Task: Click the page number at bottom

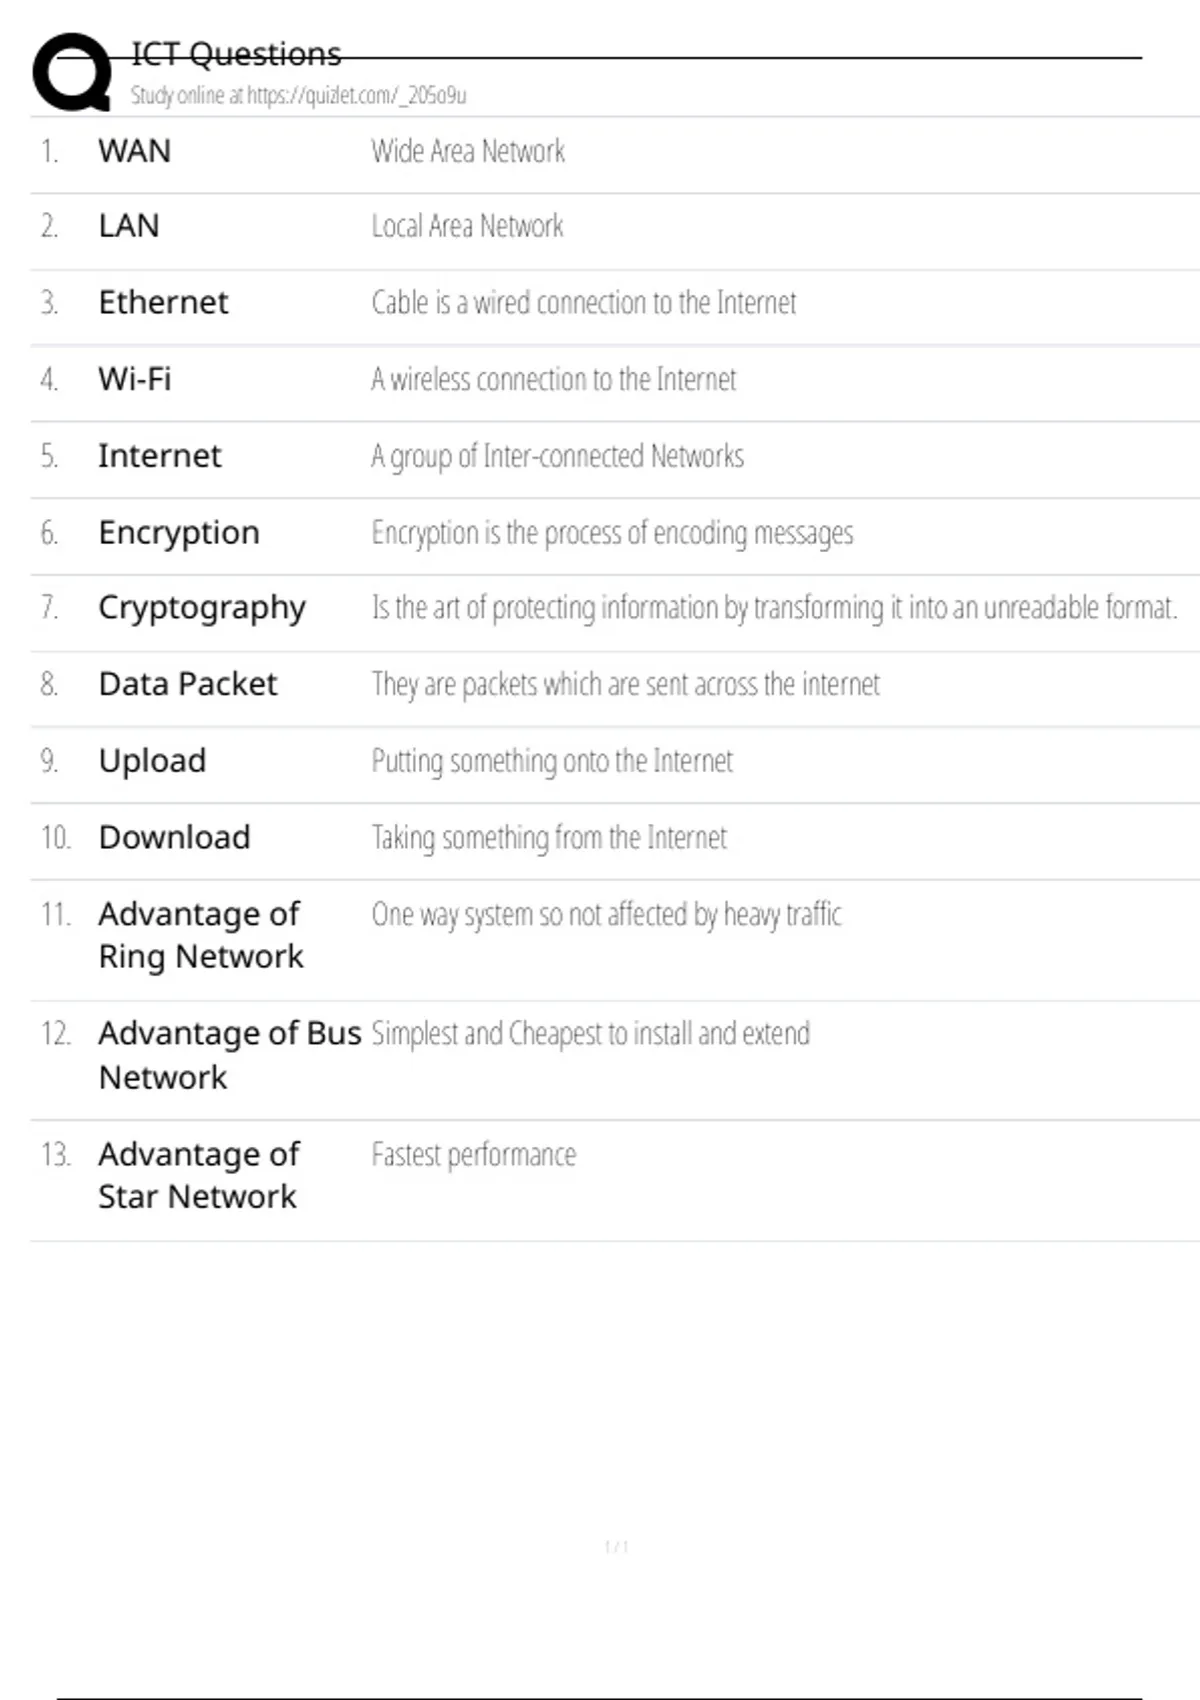Action: 617,1547
